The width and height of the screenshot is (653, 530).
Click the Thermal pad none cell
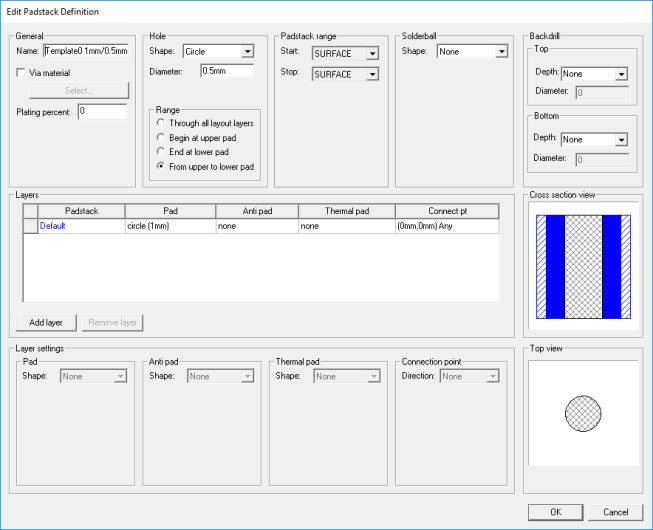[x=347, y=226]
